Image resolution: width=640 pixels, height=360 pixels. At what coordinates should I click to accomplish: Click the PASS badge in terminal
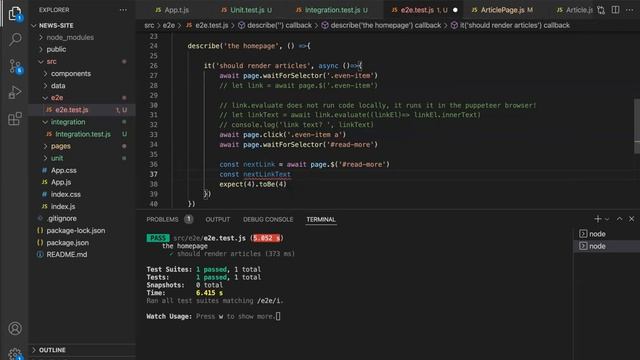point(158,238)
